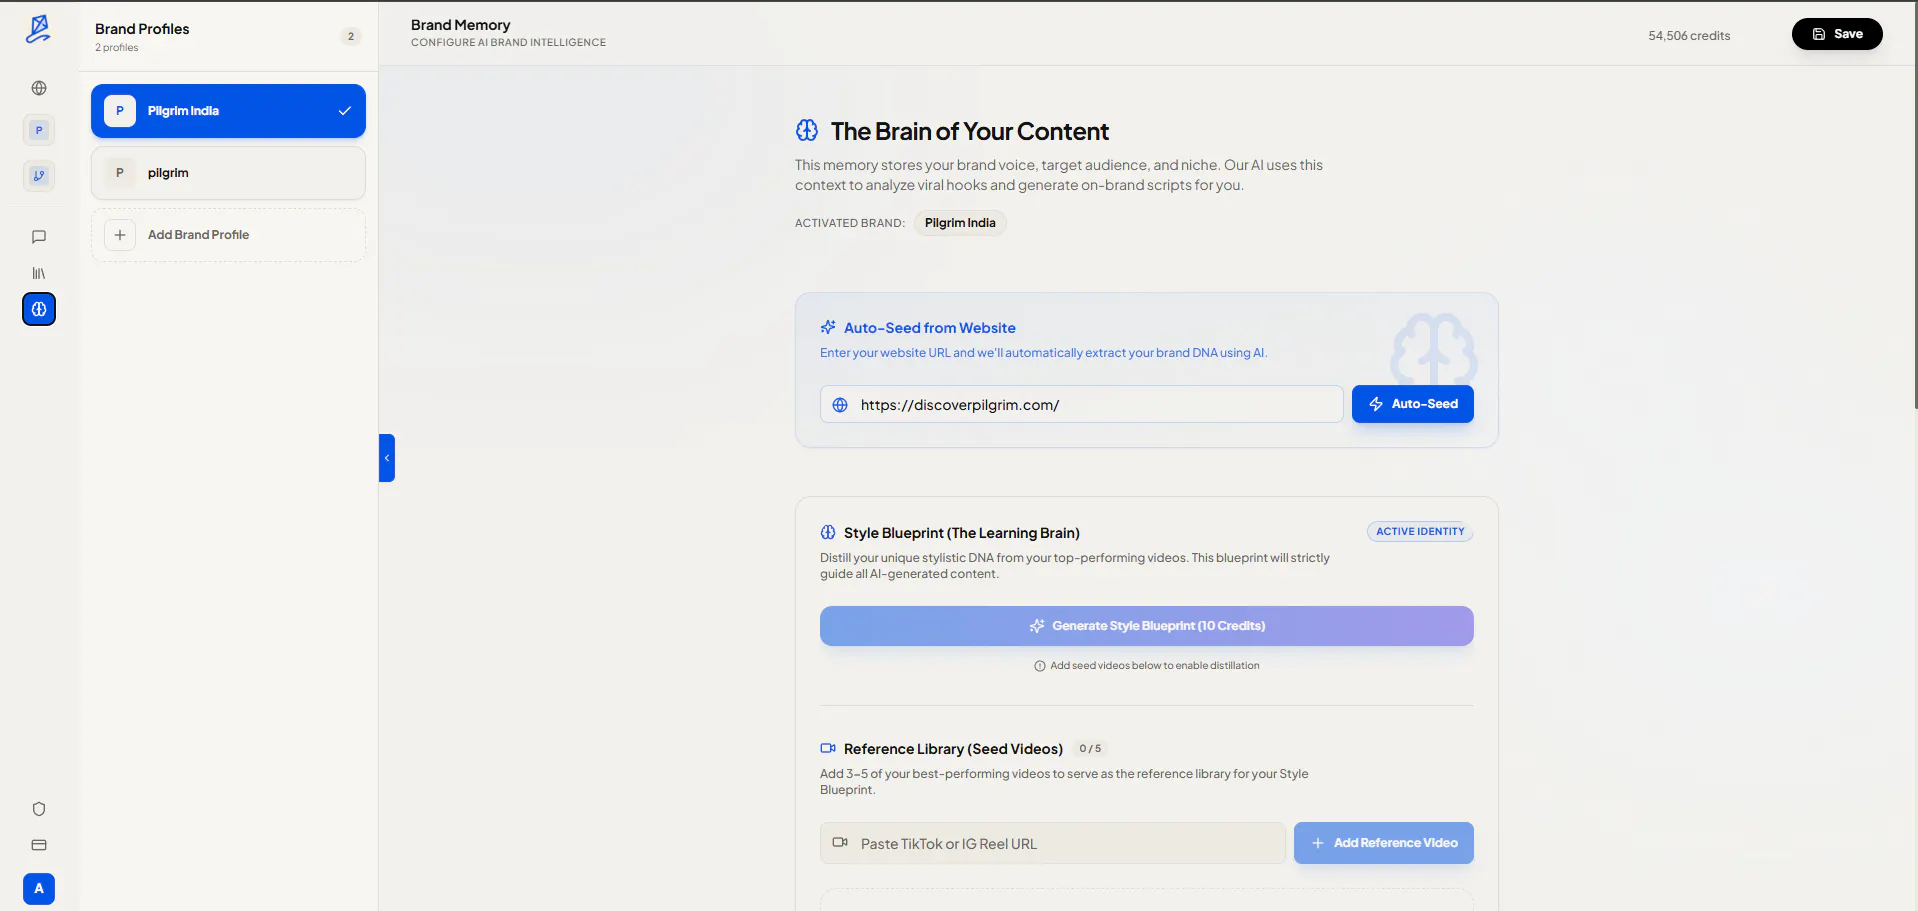Click the 0/5 seed video counter
Image resolution: width=1918 pixels, height=911 pixels.
point(1090,748)
